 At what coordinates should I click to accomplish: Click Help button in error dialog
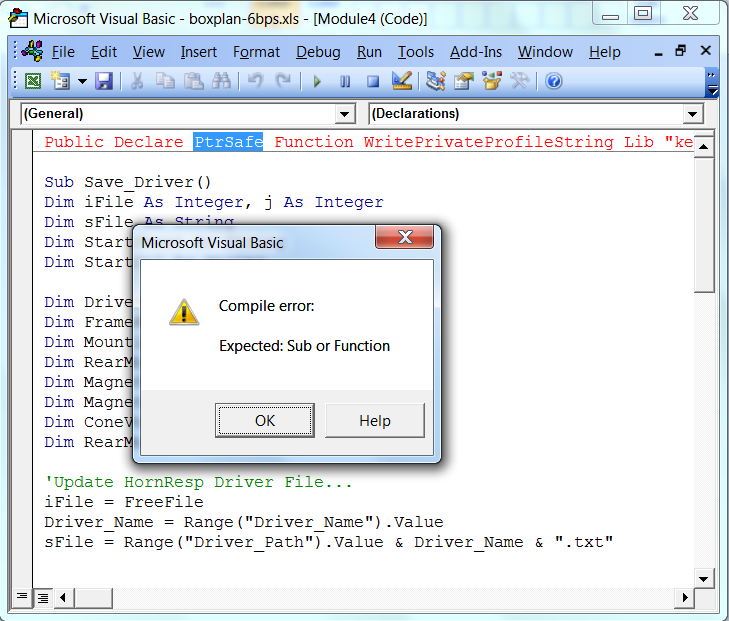pos(375,421)
